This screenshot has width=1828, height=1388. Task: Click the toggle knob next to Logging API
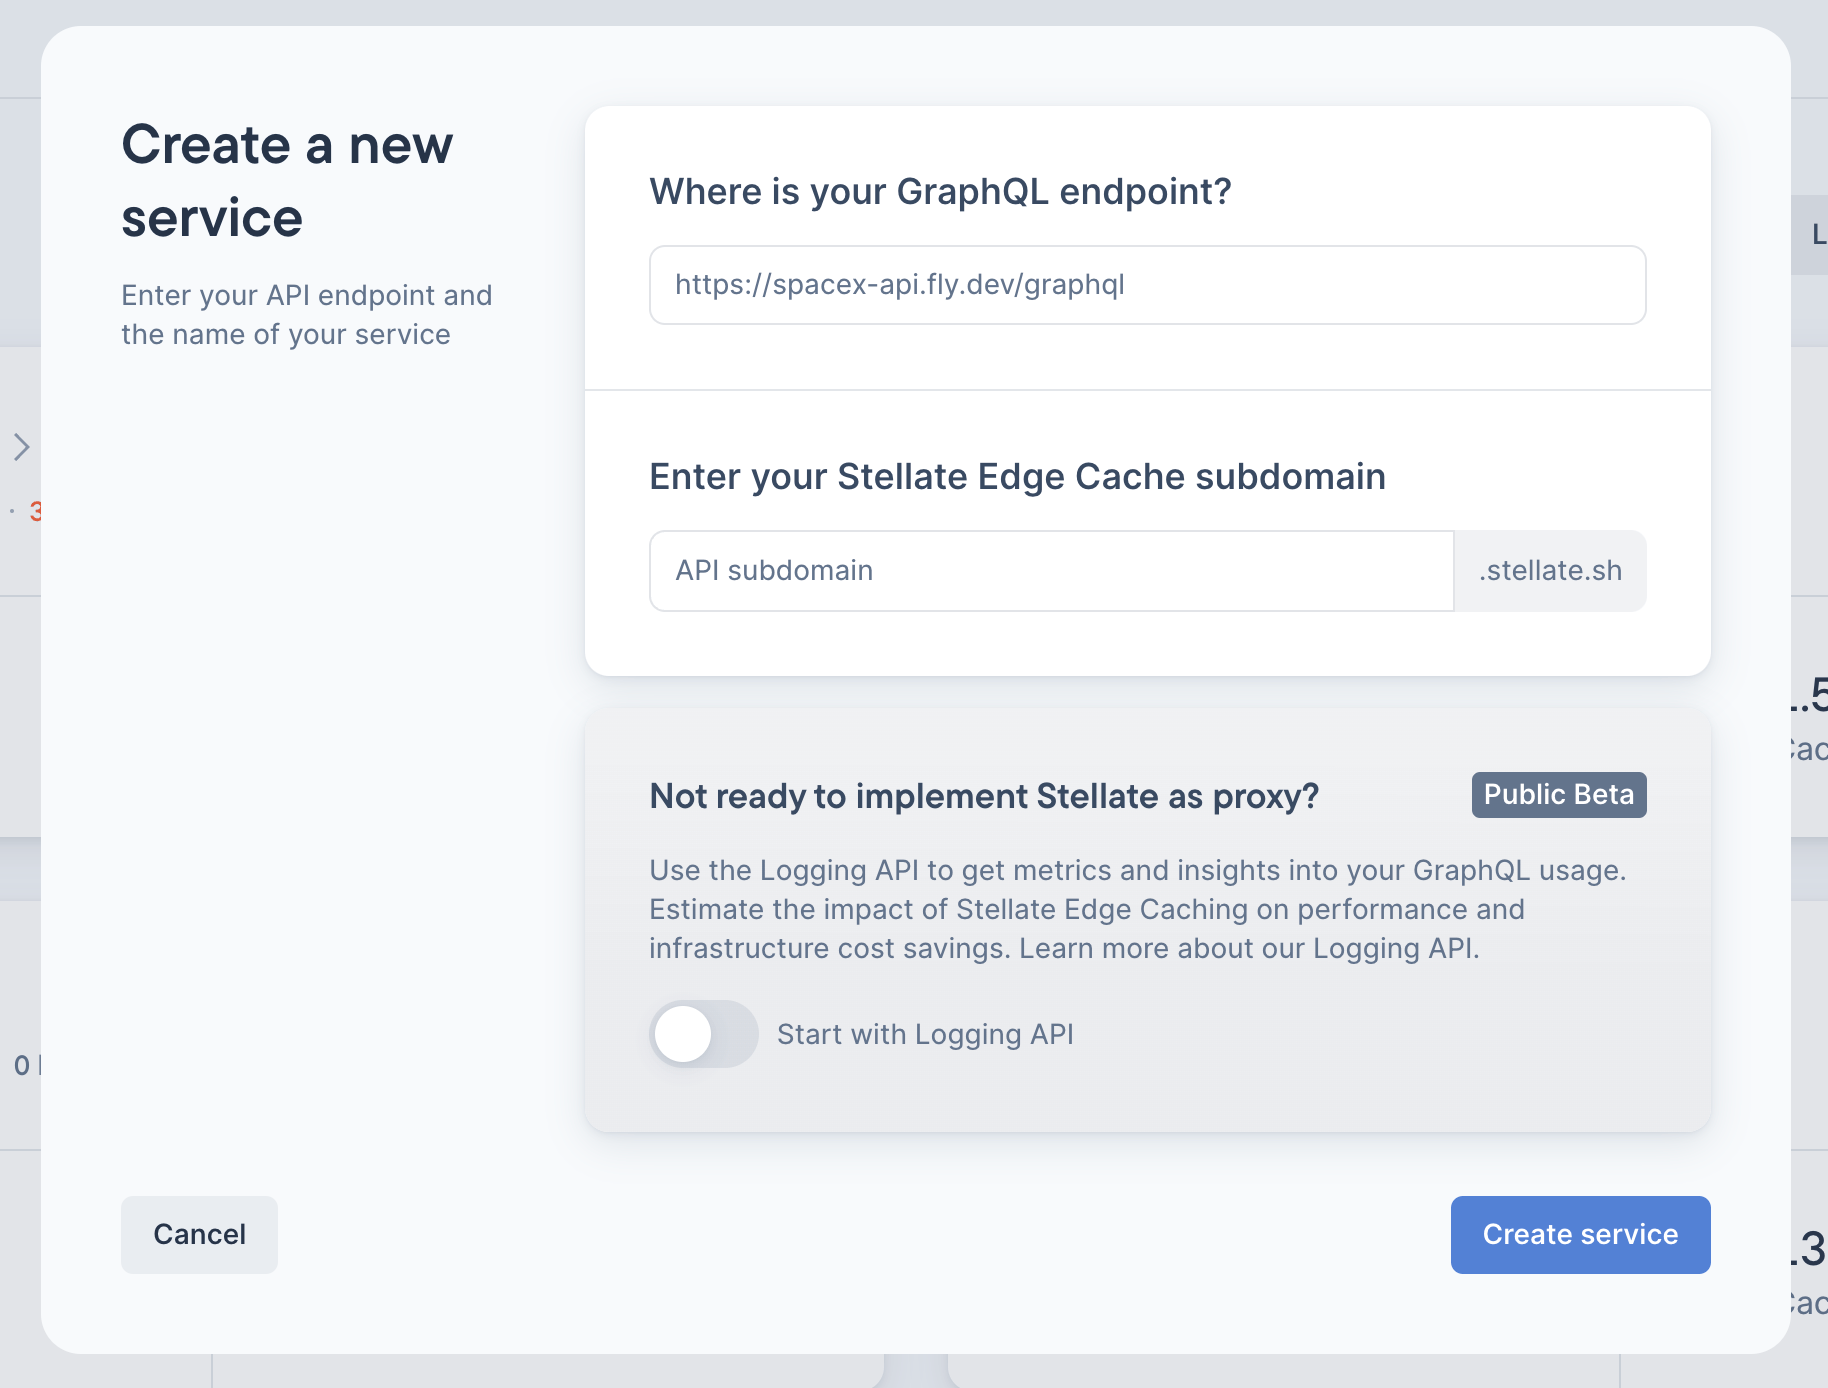click(684, 1034)
